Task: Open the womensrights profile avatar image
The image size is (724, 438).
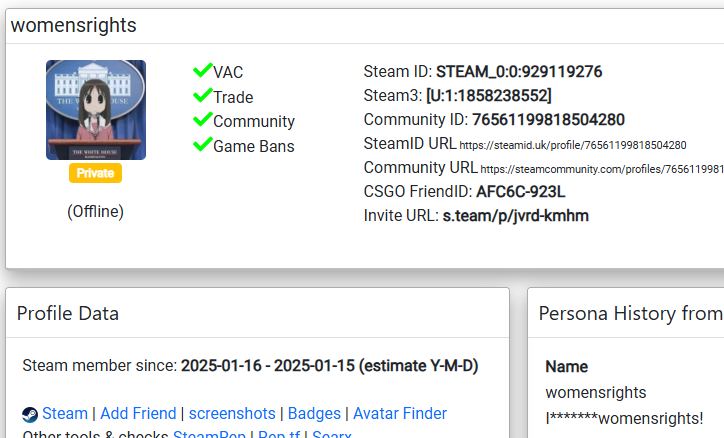Action: pyautogui.click(x=95, y=110)
